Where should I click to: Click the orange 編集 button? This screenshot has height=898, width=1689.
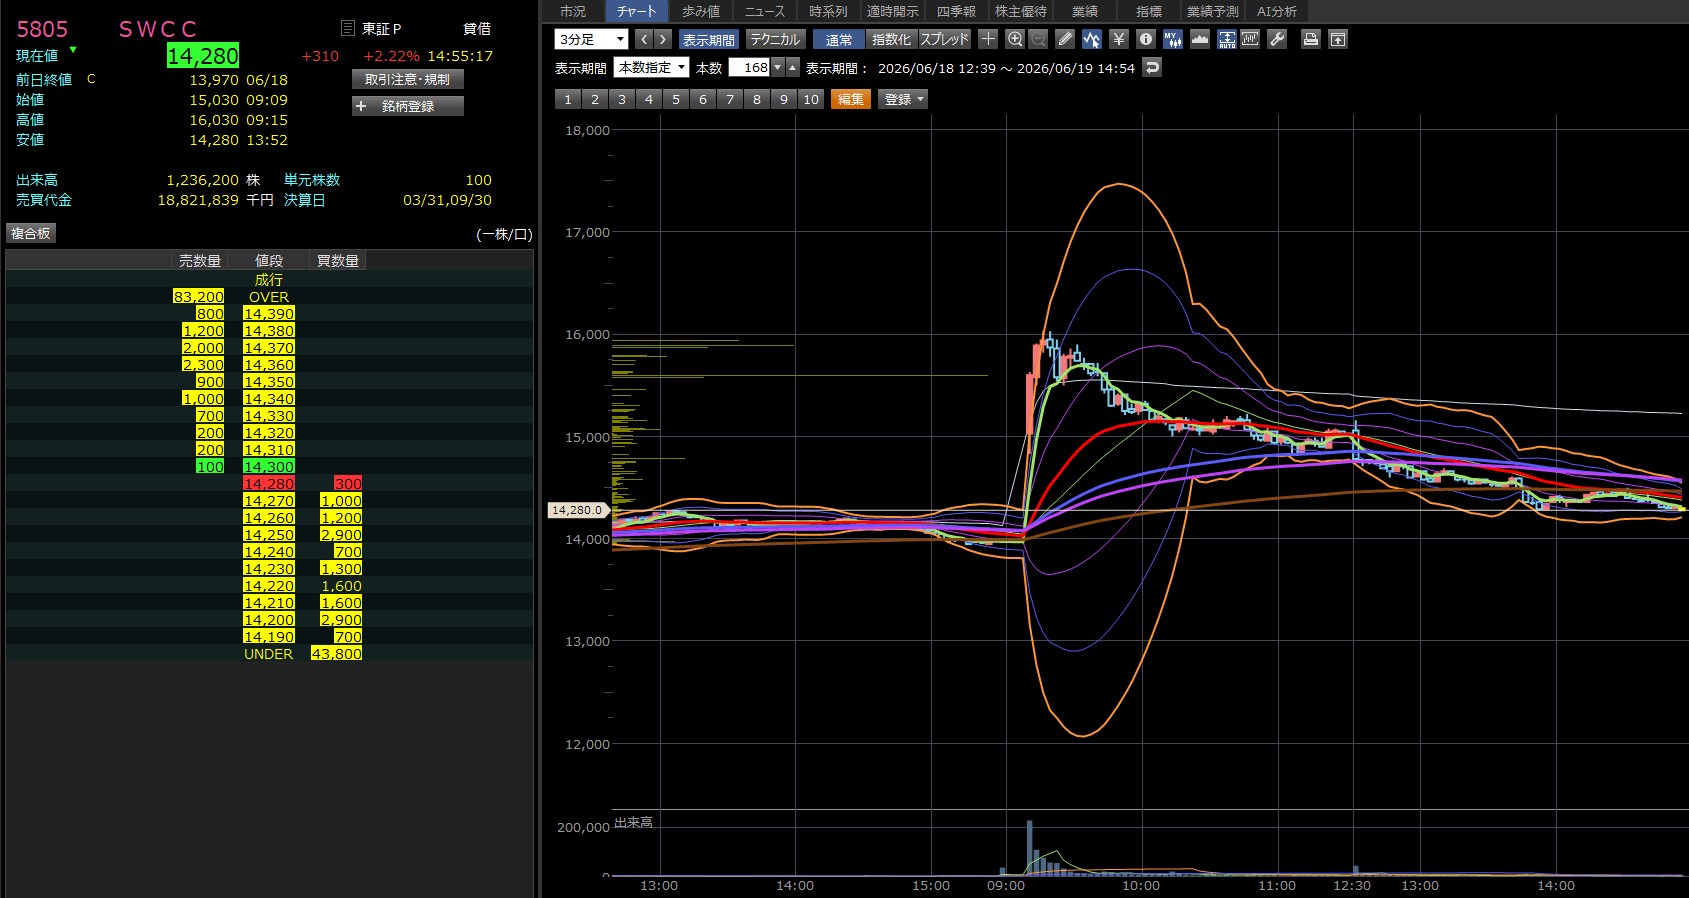point(850,99)
